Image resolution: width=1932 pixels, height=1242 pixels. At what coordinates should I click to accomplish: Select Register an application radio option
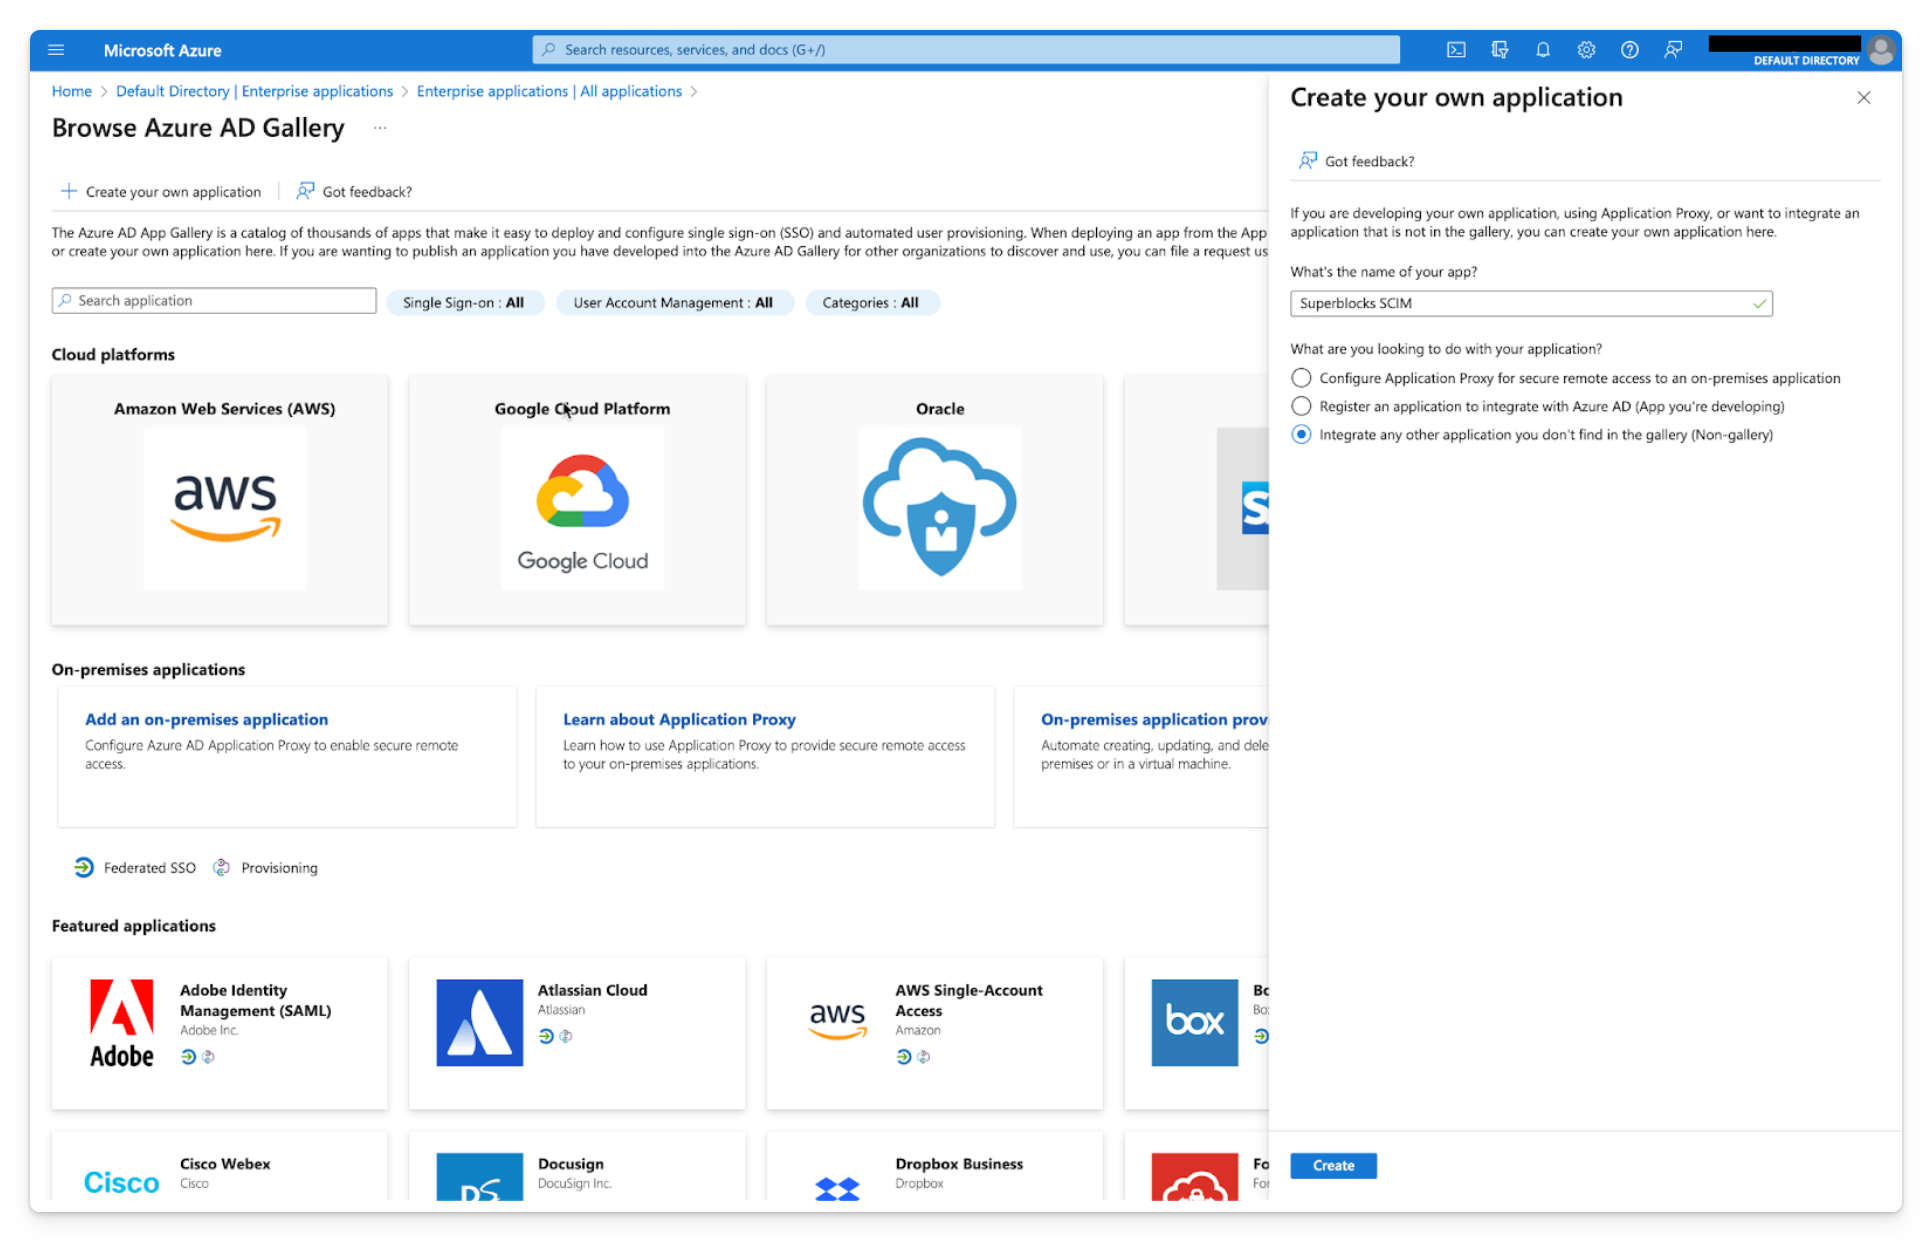[1301, 406]
